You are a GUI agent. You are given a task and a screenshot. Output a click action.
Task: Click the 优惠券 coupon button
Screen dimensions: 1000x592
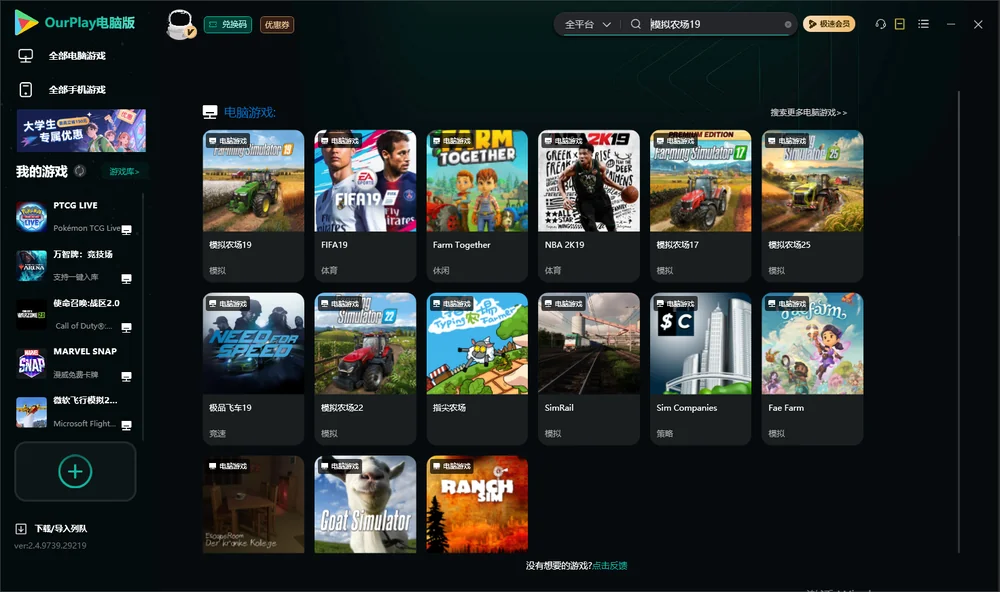[x=277, y=24]
